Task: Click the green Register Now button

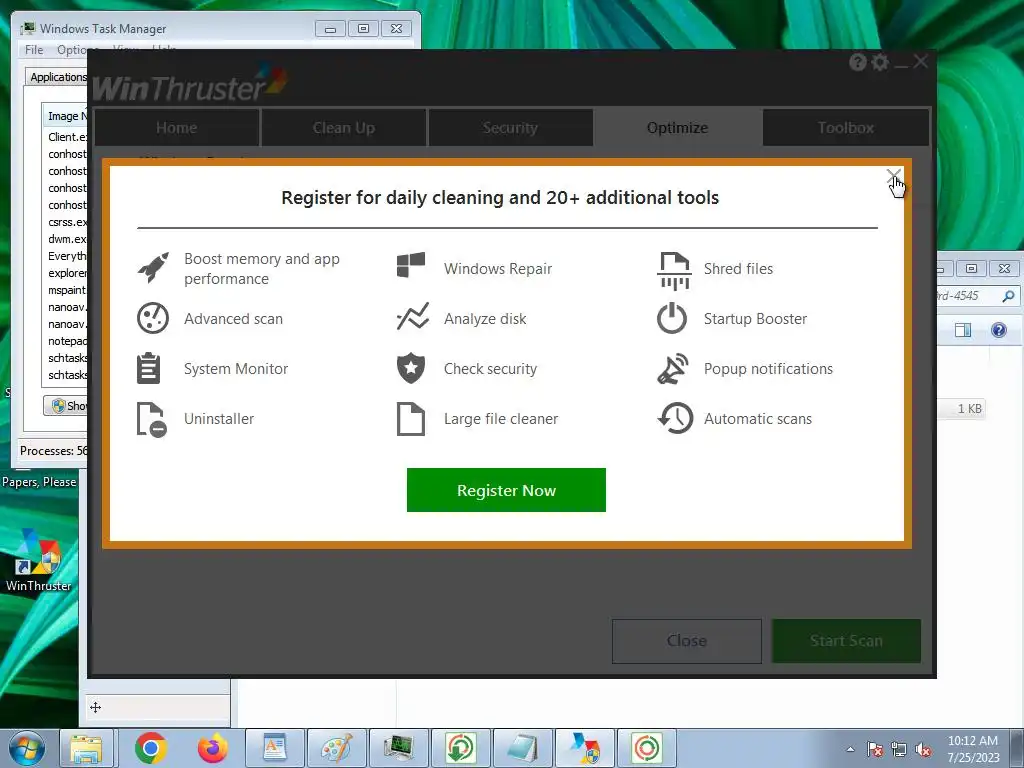Action: click(506, 490)
